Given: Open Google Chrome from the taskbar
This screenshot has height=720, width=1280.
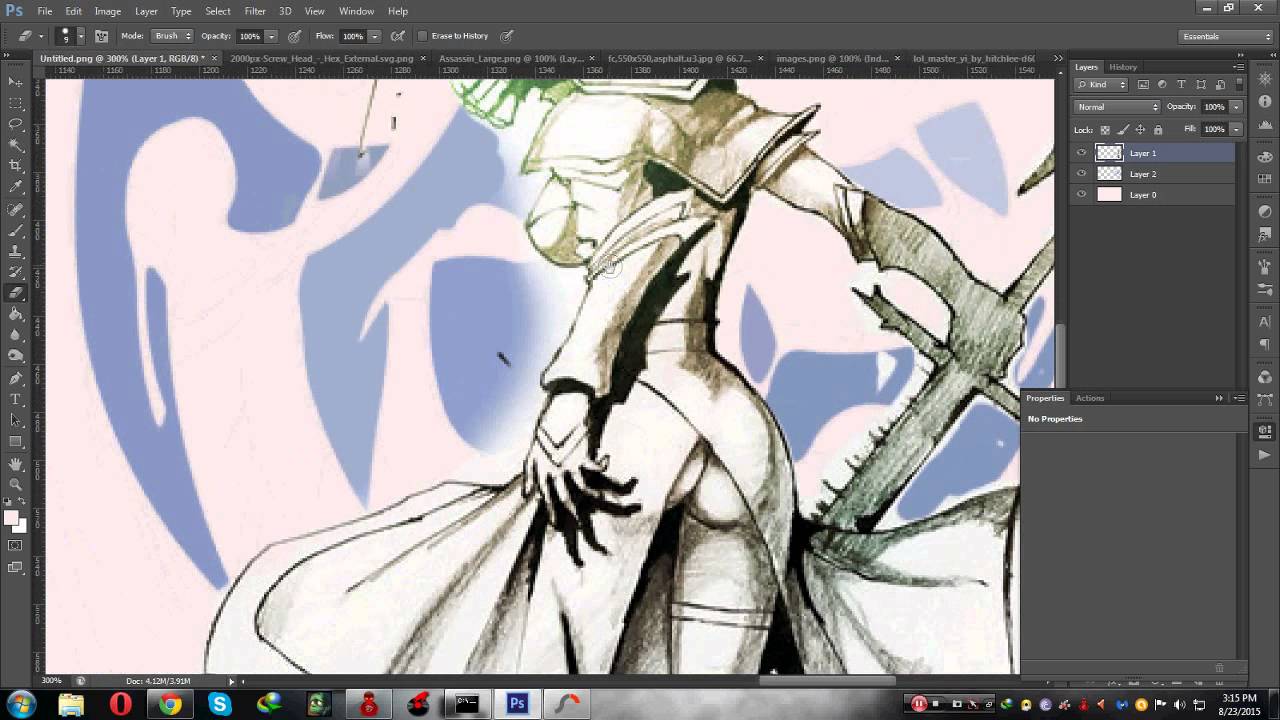Looking at the screenshot, I should pyautogui.click(x=170, y=705).
